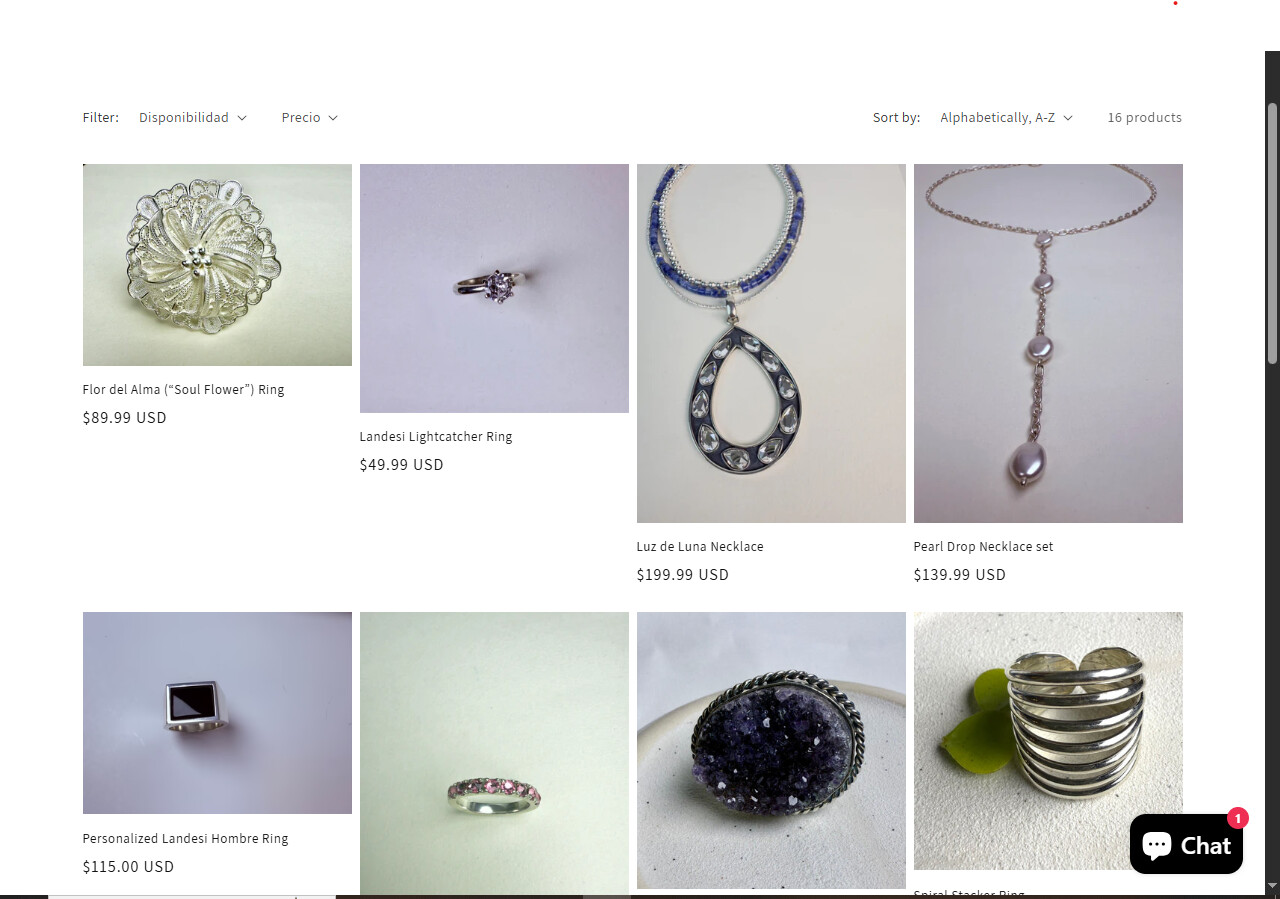This screenshot has width=1280, height=899.
Task: Click the solitaire Lightcatcher ring image
Action: tap(494, 288)
